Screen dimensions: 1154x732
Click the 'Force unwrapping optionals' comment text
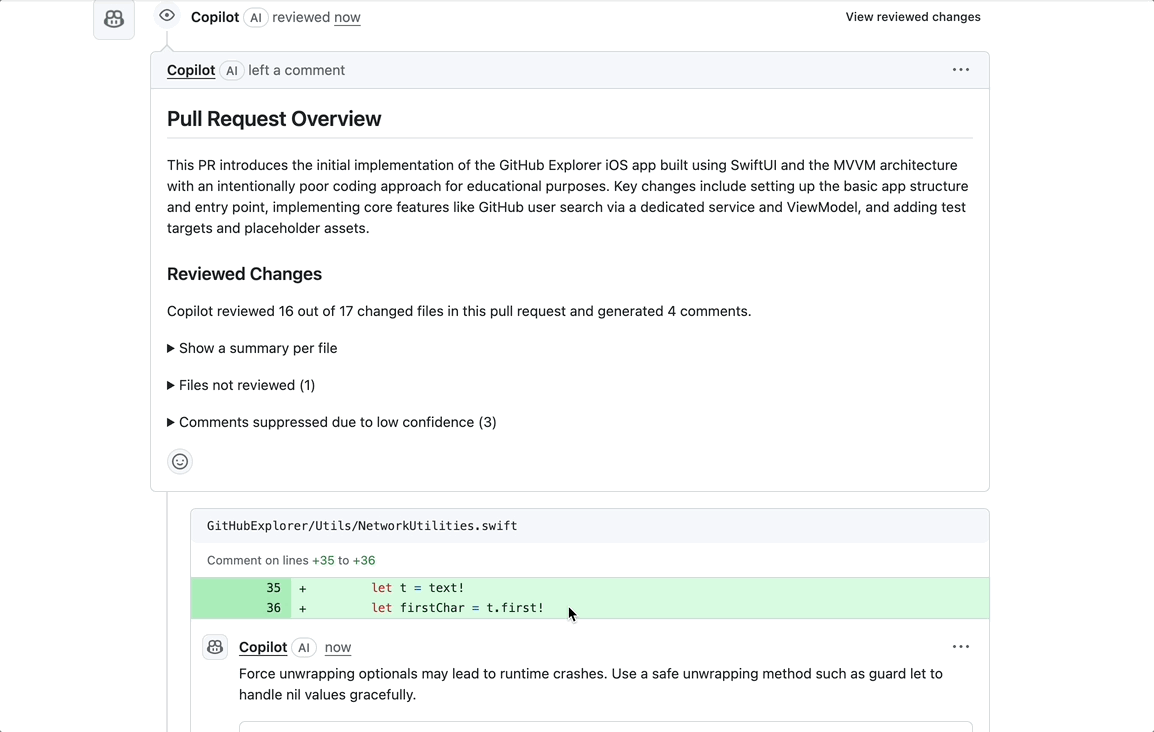tap(590, 684)
